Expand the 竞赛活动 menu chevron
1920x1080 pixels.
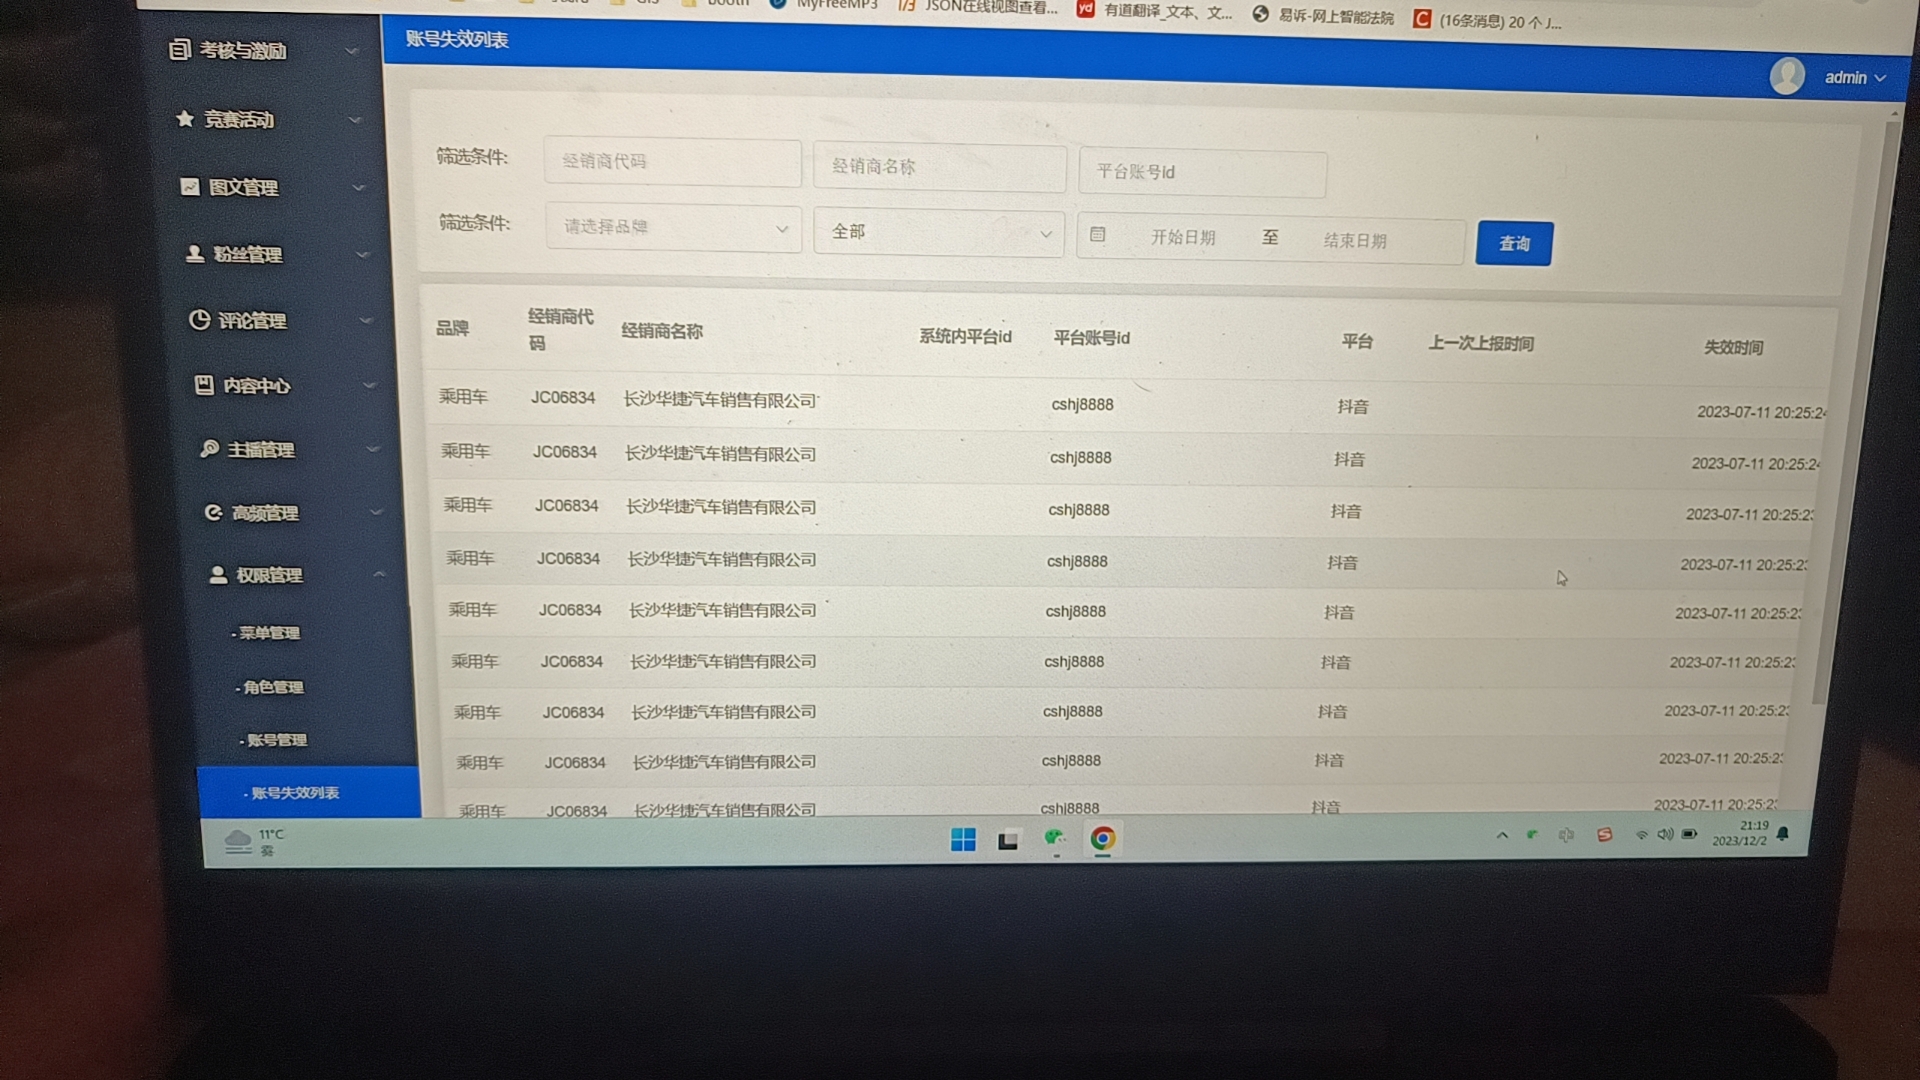[355, 120]
